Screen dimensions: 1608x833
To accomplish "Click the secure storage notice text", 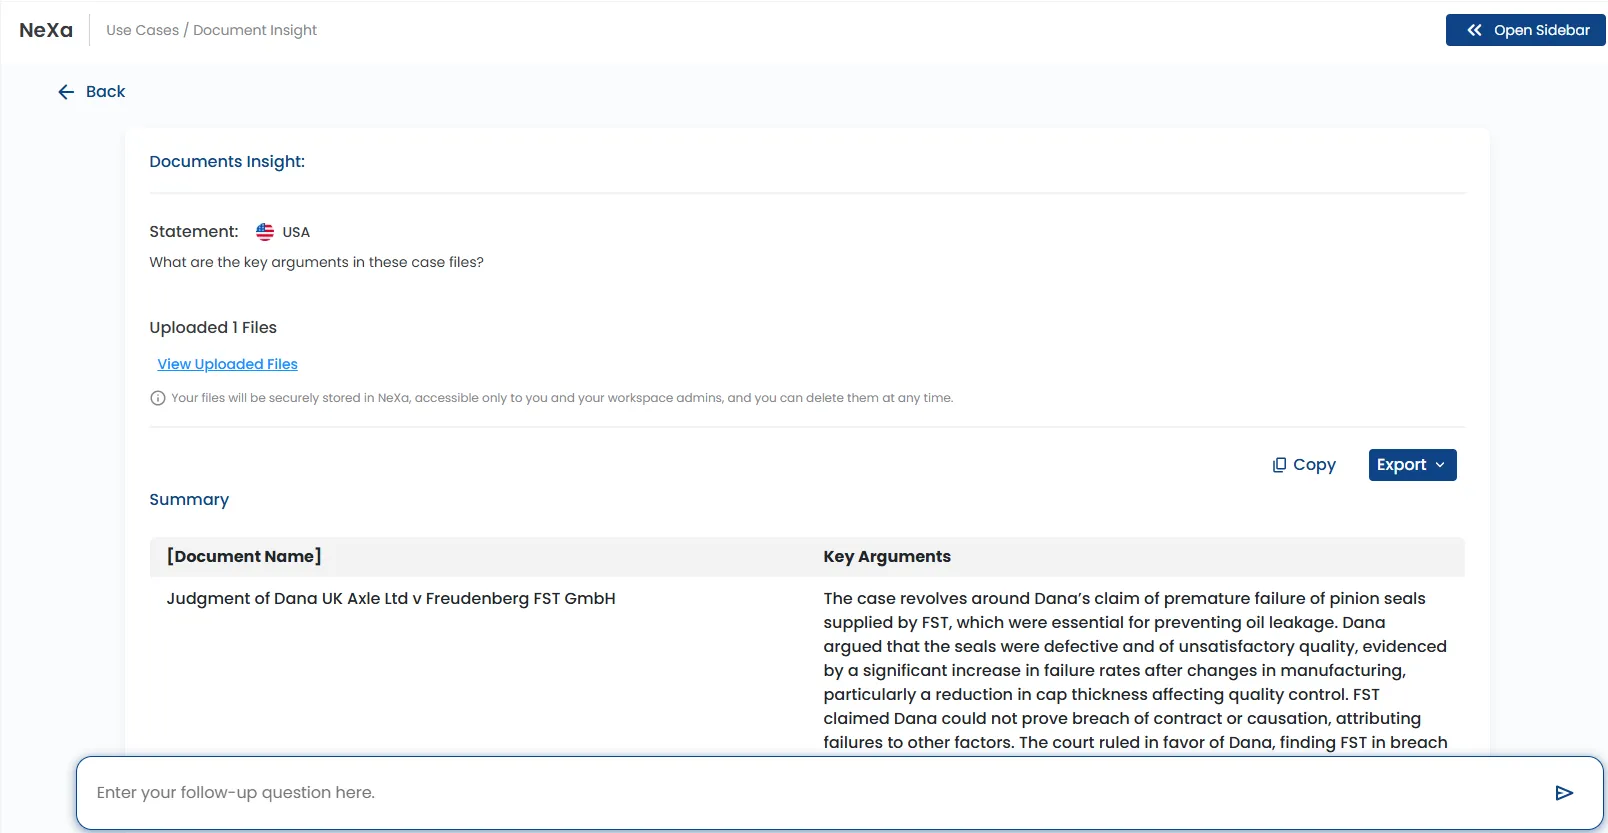I will pos(562,398).
